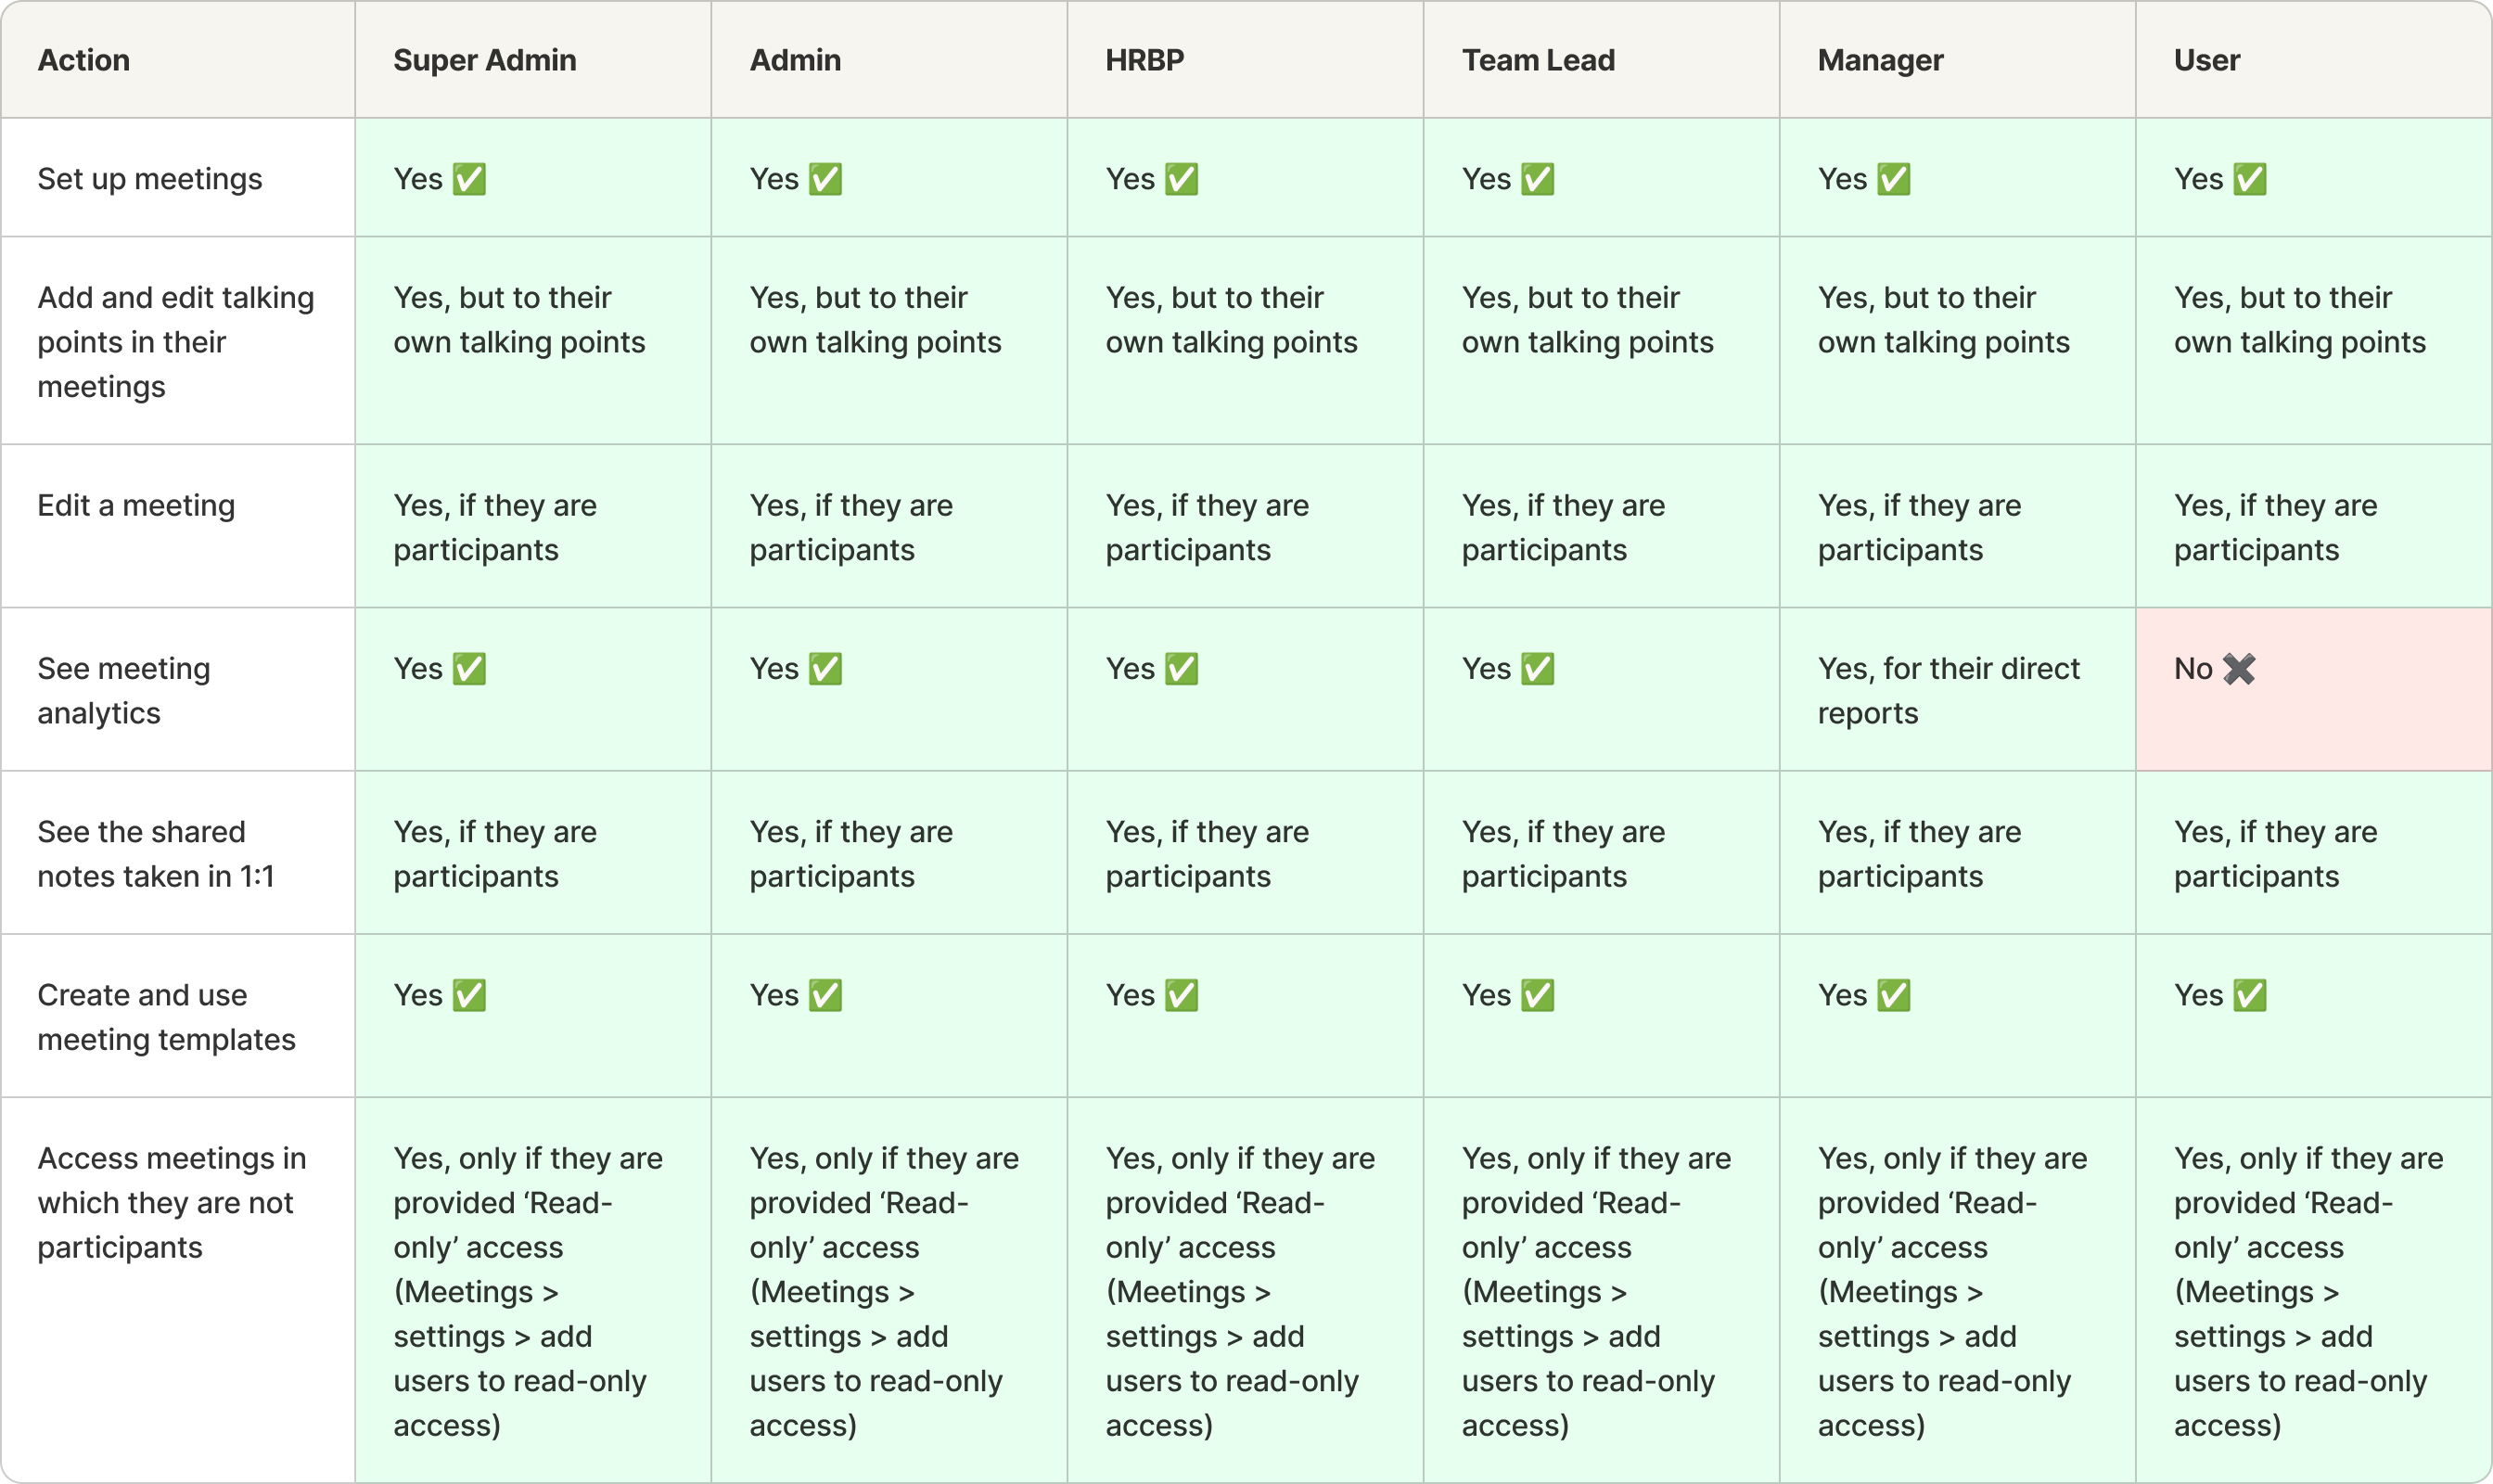Click the Action column header
The image size is (2493, 1484).
click(84, 60)
